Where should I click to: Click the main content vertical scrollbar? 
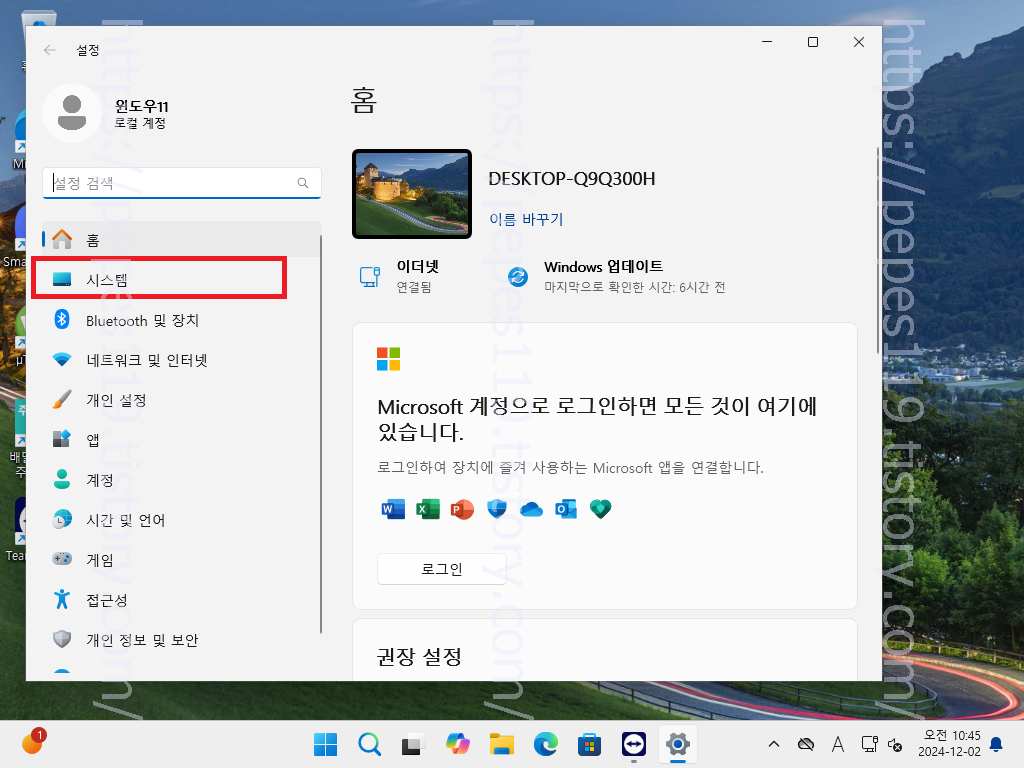coord(878,251)
